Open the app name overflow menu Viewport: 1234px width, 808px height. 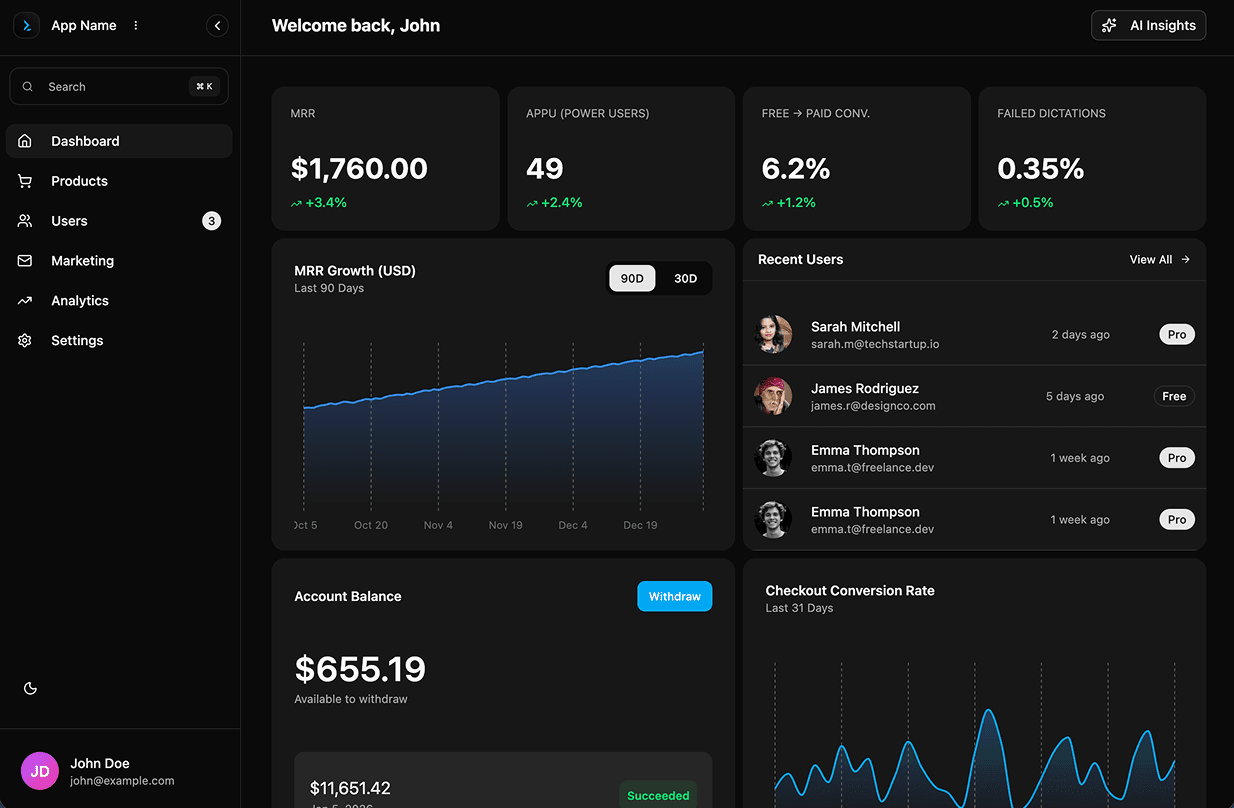tap(135, 25)
